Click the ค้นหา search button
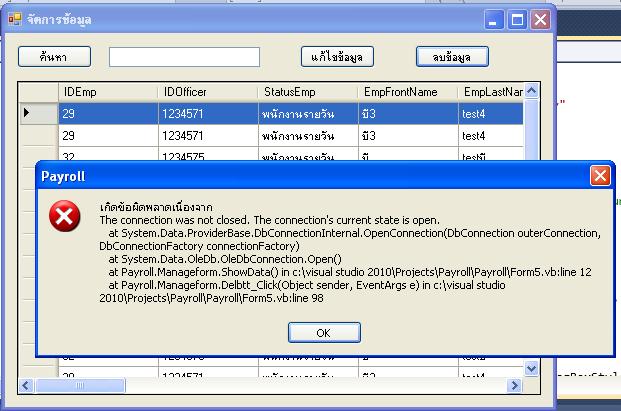Viewport: 621px width, 411px height. point(54,57)
